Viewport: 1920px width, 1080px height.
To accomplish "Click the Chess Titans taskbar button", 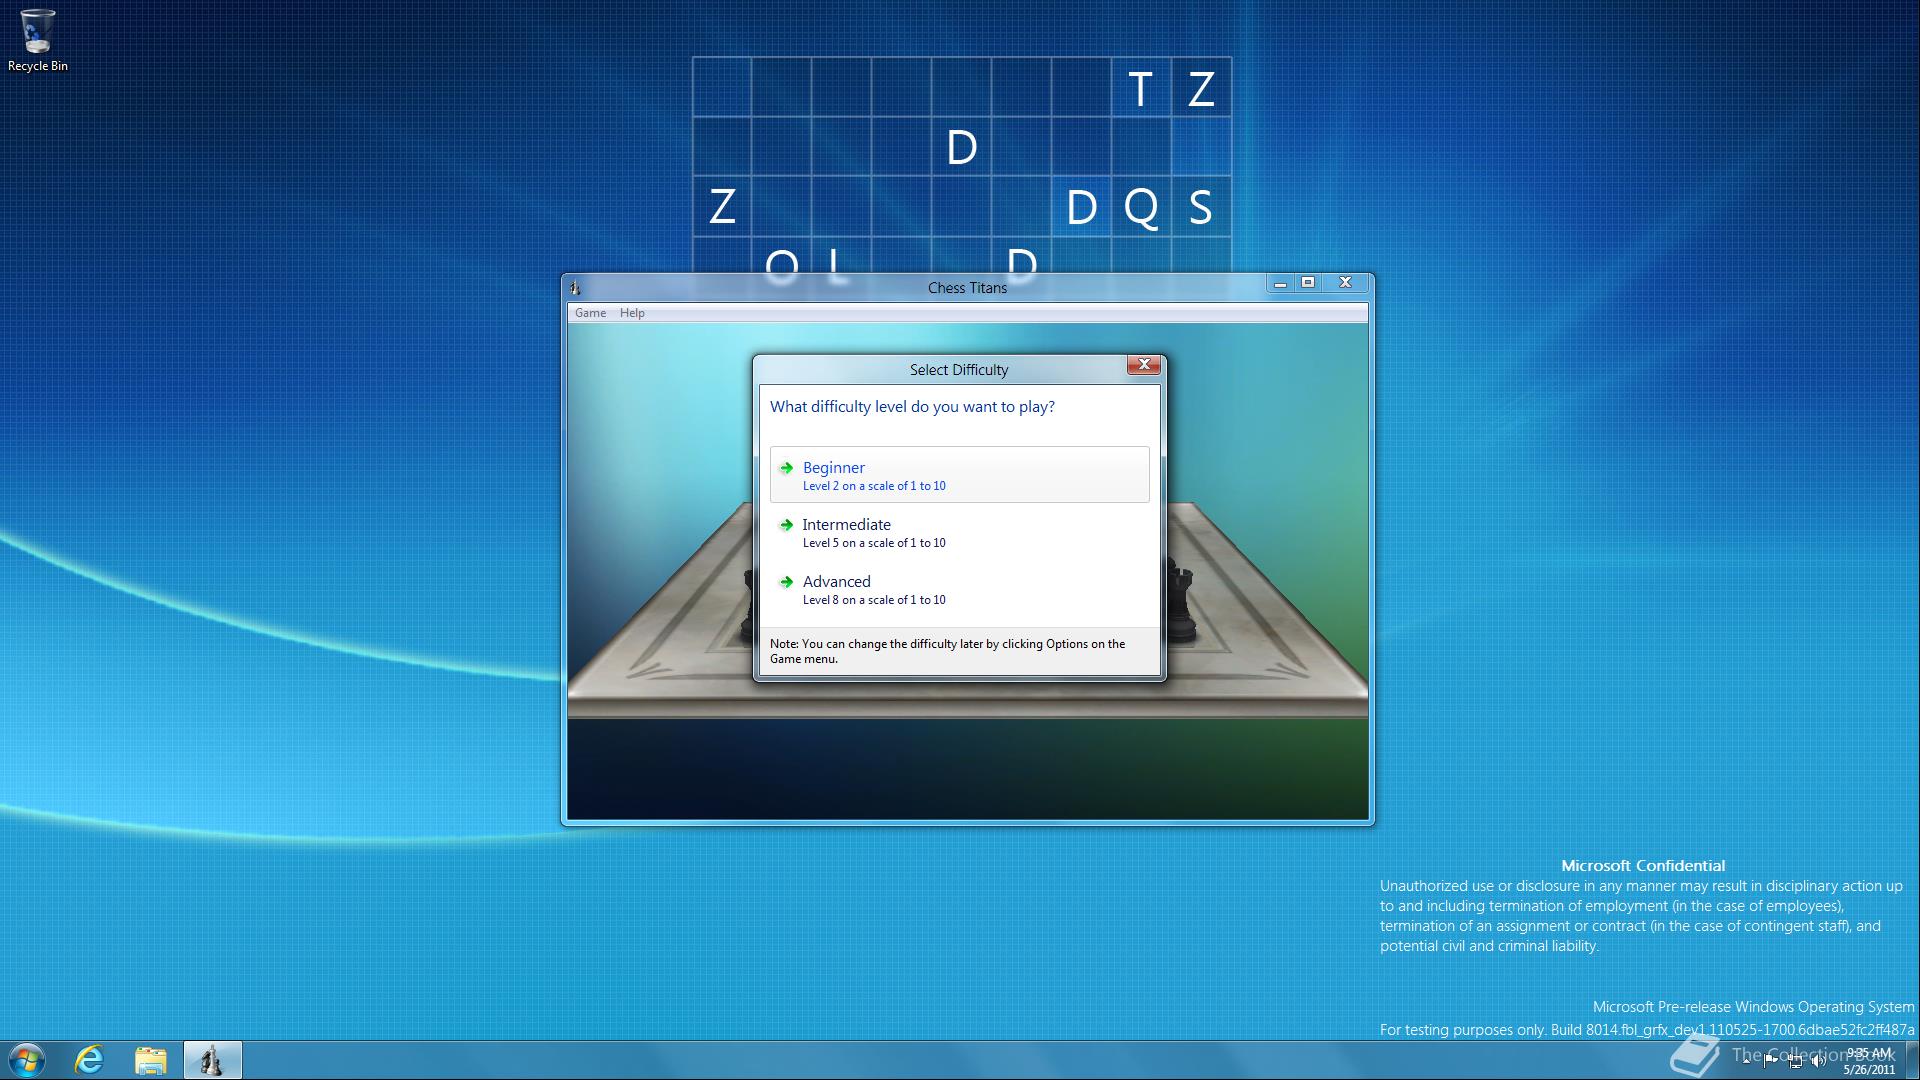I will 212,1060.
